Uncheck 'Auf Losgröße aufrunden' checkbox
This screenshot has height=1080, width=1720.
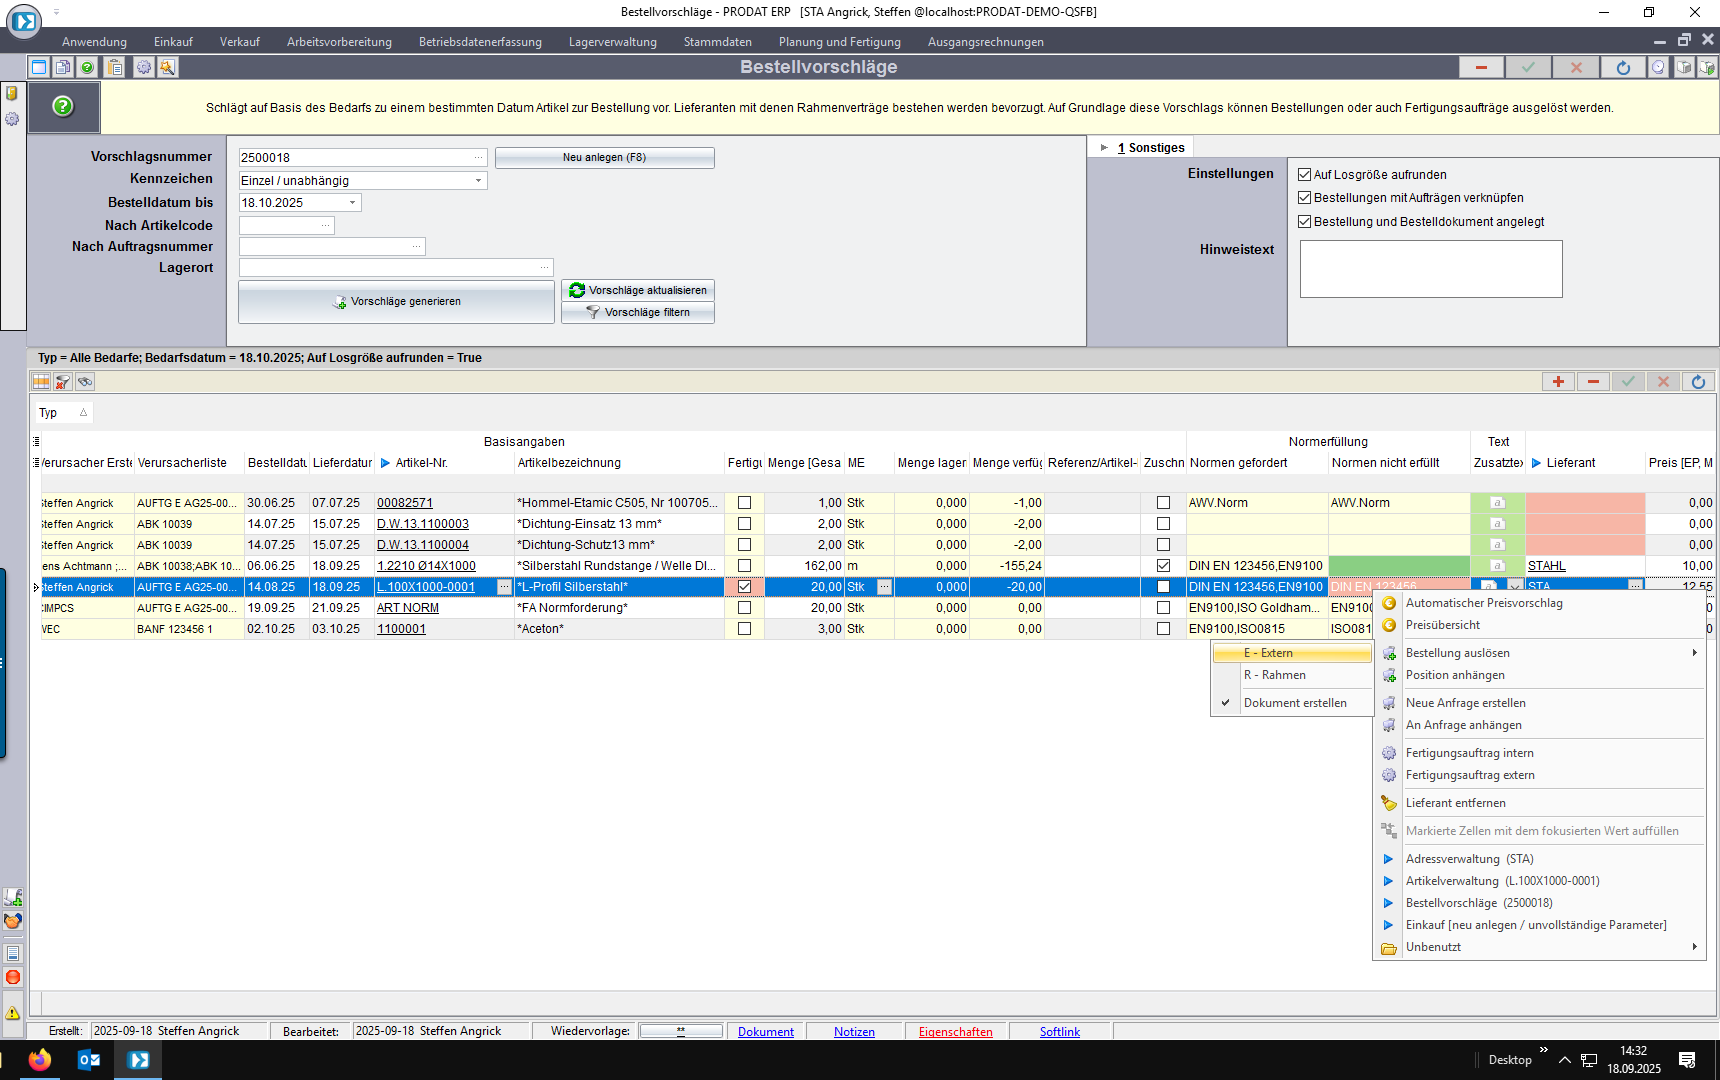click(x=1304, y=174)
